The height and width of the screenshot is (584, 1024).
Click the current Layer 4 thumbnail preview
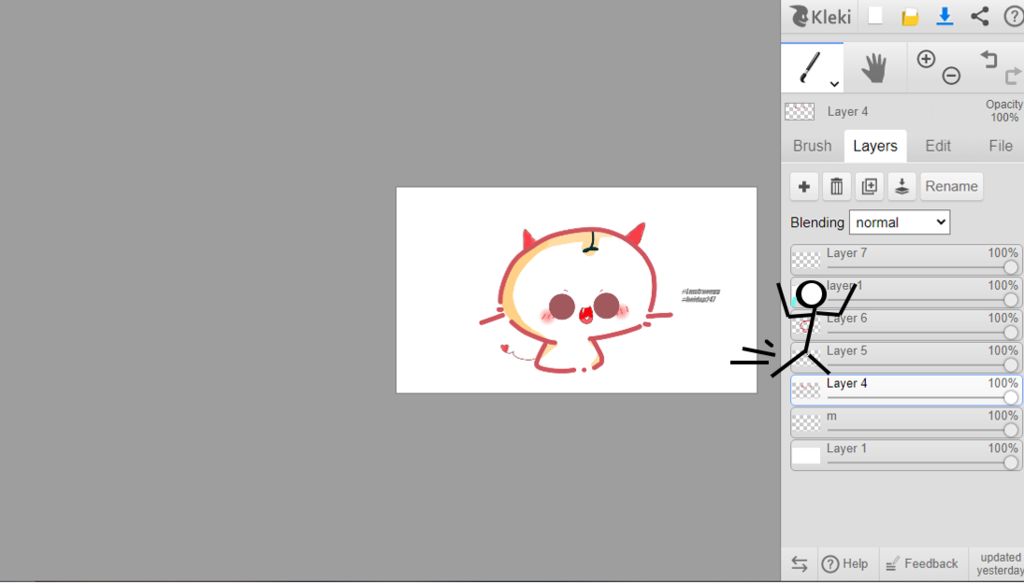pos(799,112)
